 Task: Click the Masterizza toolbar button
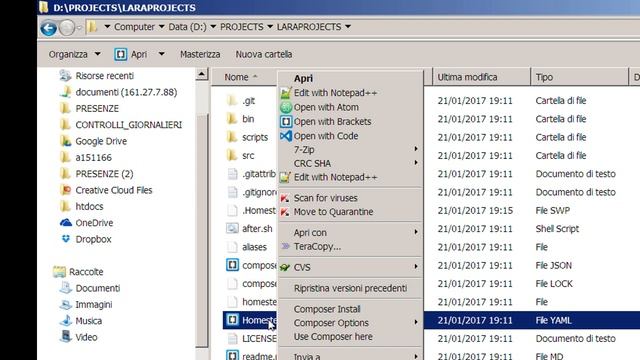coord(200,54)
